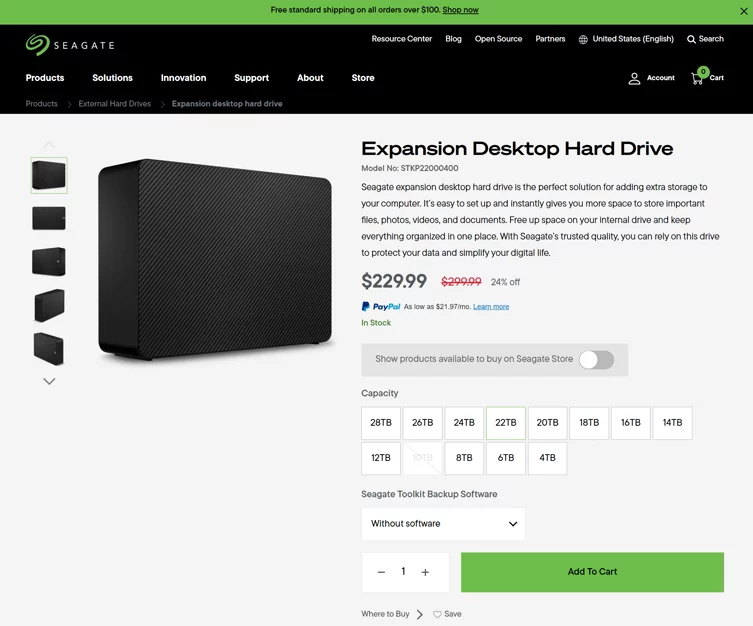Open Search with magnifier icon
Screen dimensions: 753x626
pyautogui.click(x=691, y=39)
